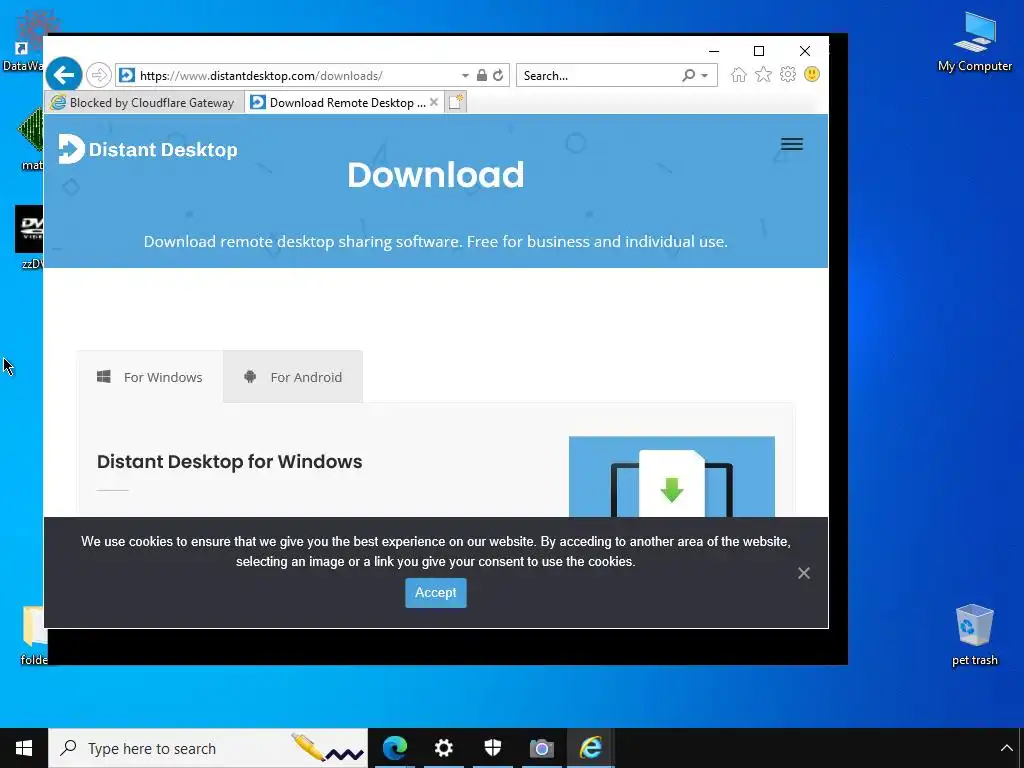Image resolution: width=1024 pixels, height=768 pixels.
Task: Click the download illustration image
Action: 671,477
